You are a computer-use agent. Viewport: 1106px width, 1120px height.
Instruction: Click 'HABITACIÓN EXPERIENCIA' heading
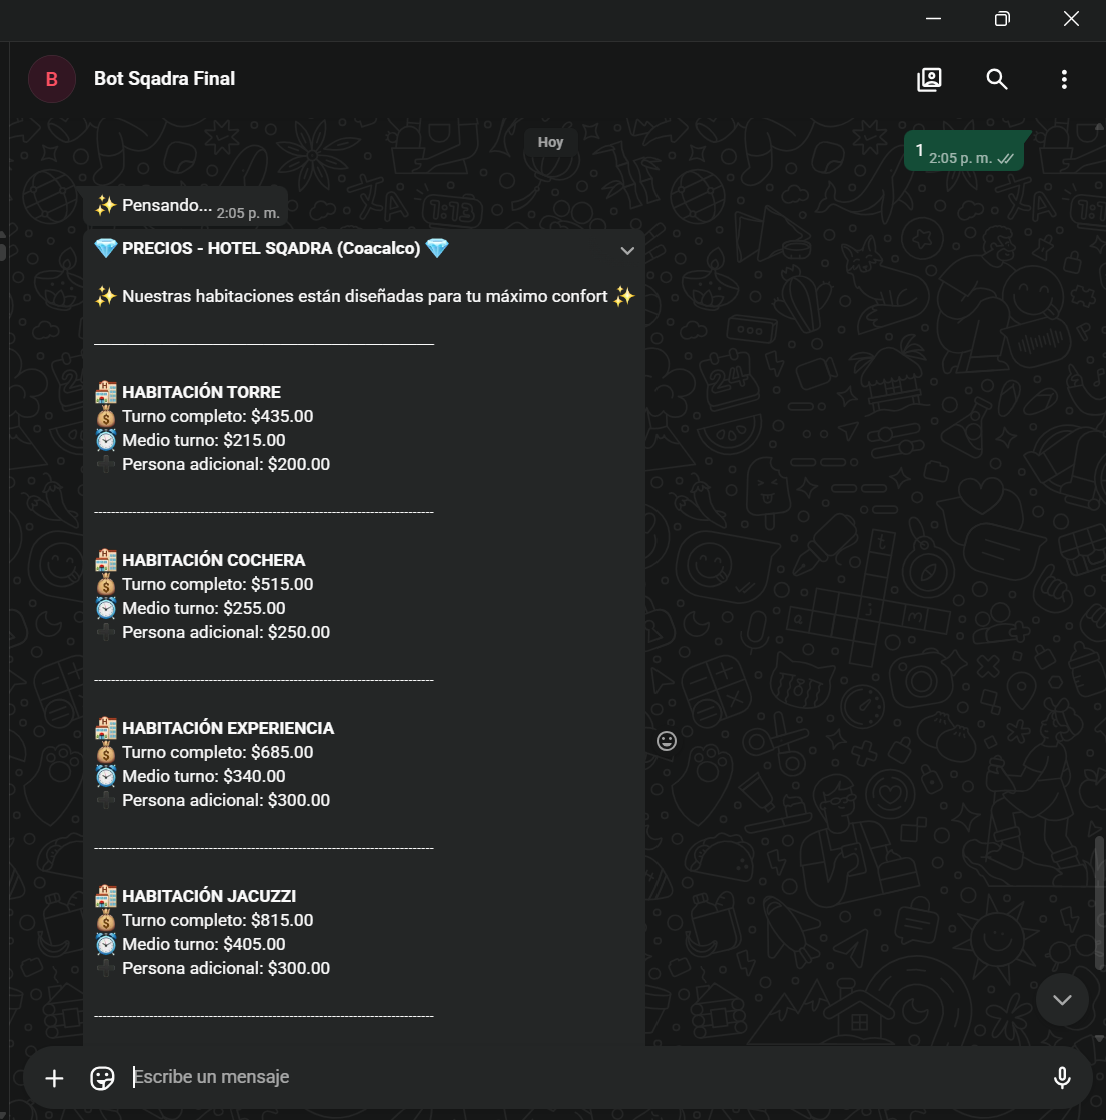pos(228,728)
